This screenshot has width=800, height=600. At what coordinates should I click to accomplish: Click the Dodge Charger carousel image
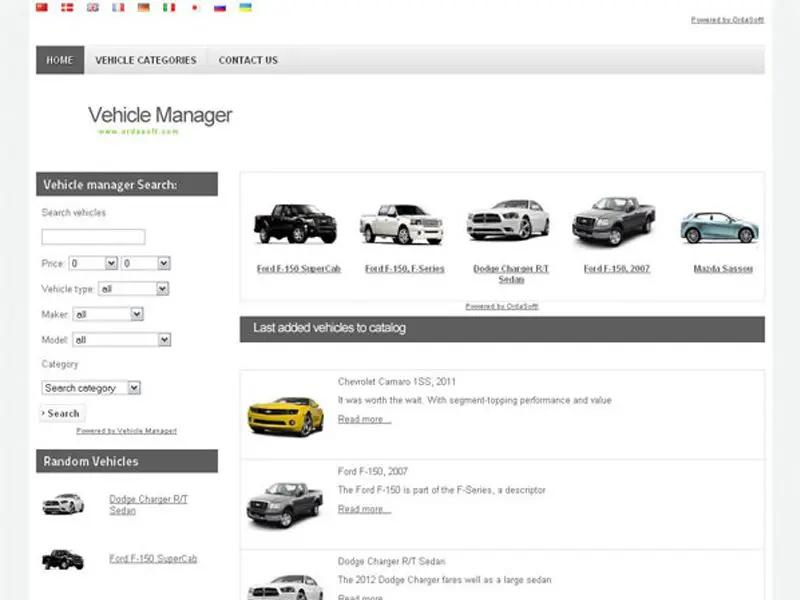pos(508,220)
